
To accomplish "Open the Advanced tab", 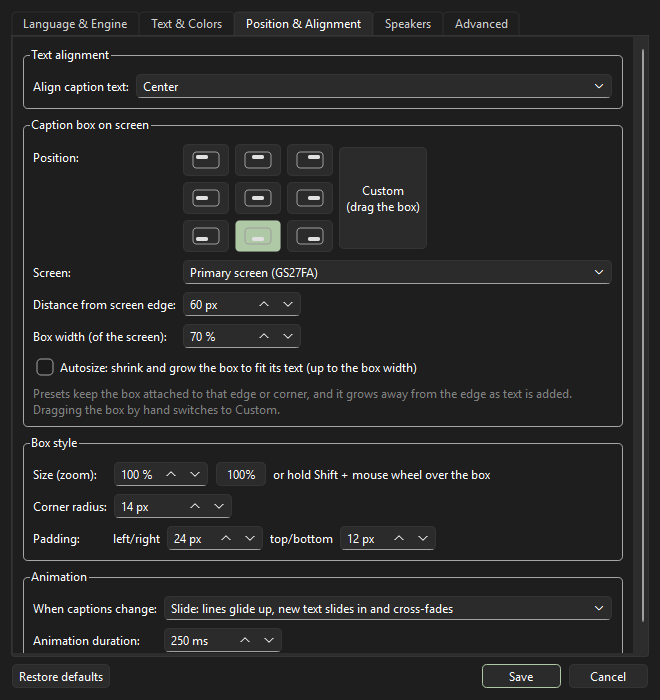I will (481, 24).
